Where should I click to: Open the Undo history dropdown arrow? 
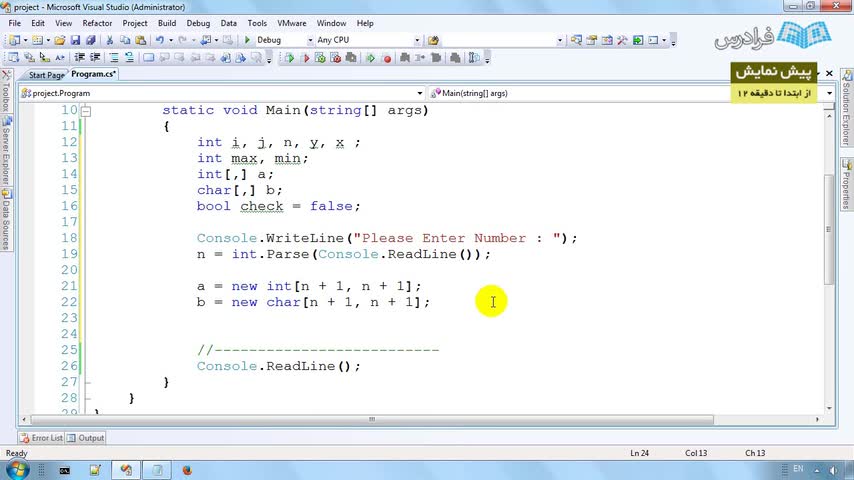point(170,40)
